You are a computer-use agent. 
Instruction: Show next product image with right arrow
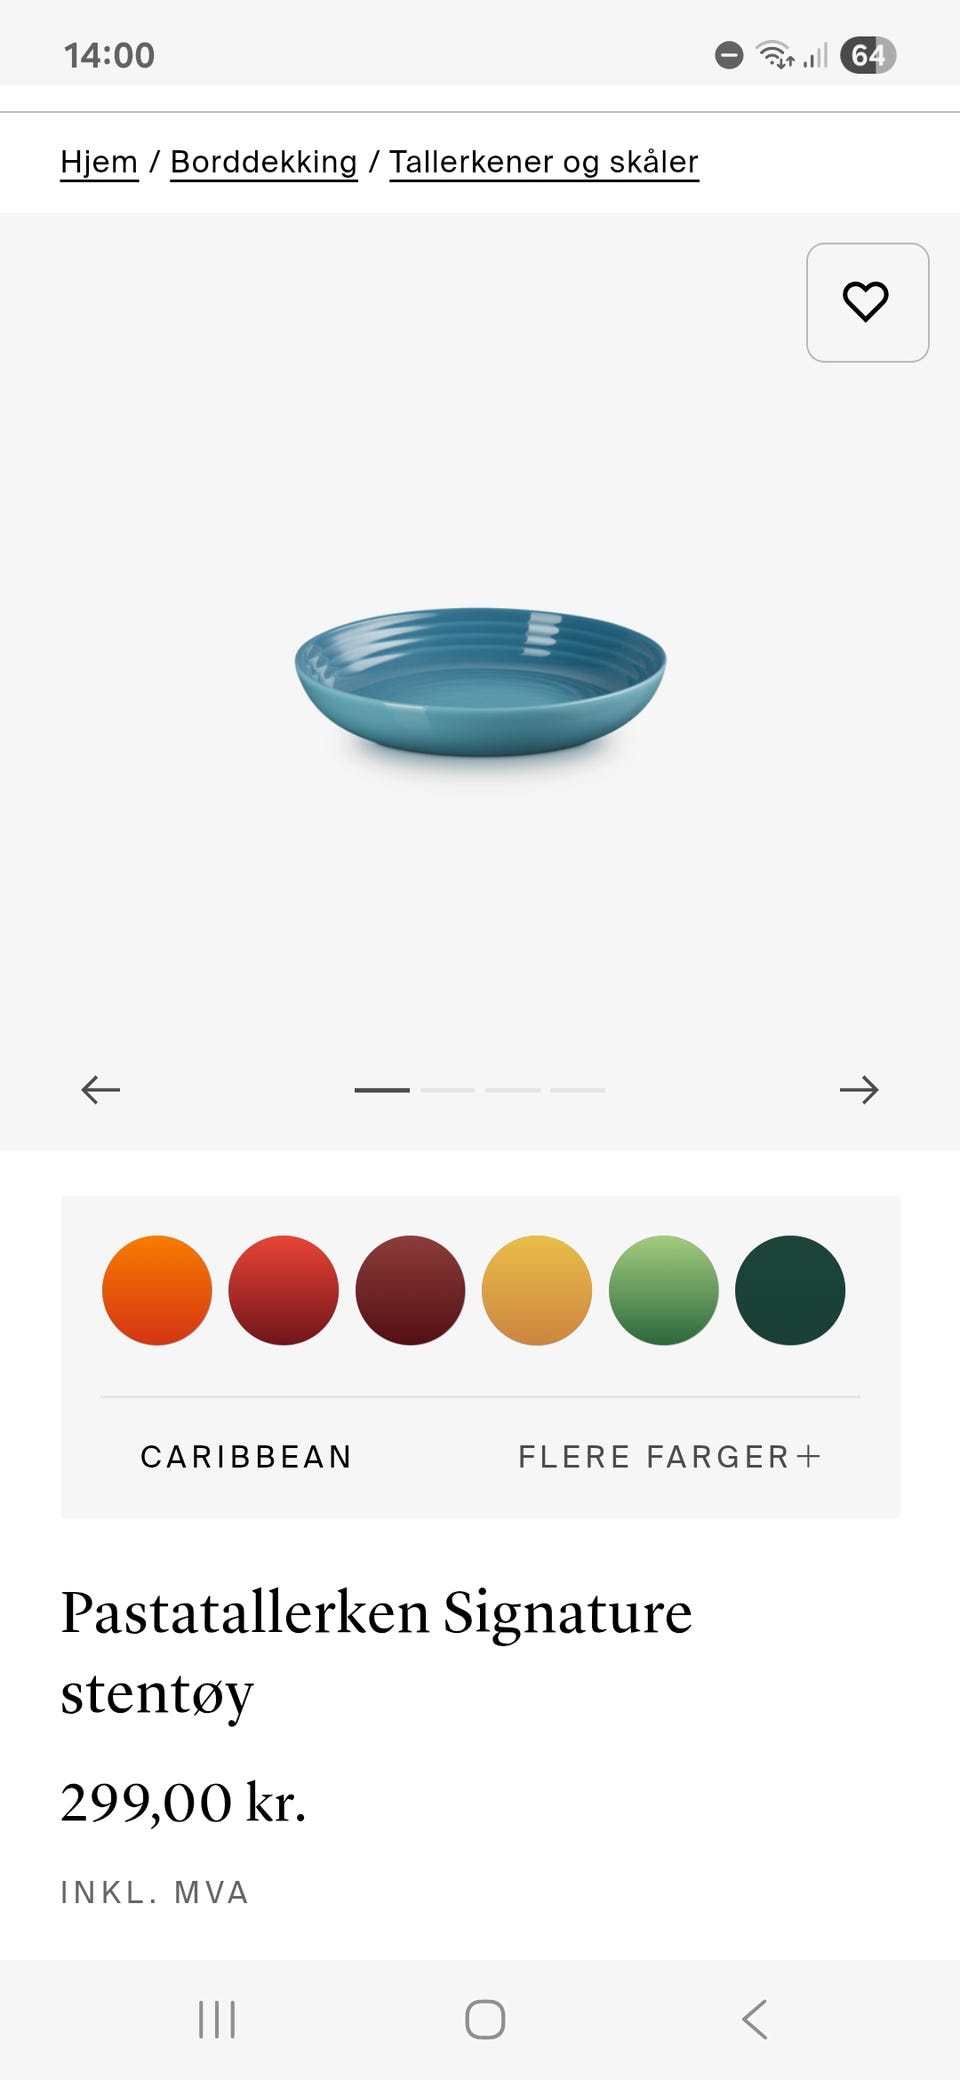click(x=859, y=1089)
